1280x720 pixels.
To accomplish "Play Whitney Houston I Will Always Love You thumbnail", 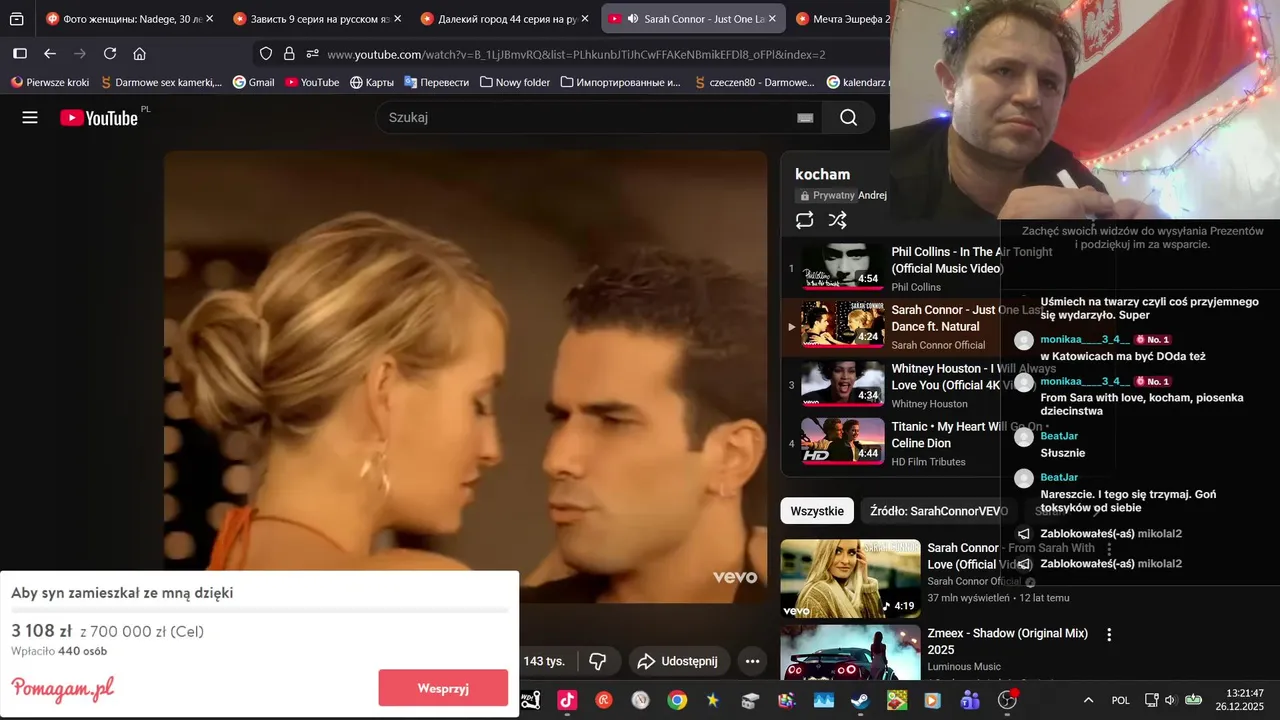I will point(842,384).
